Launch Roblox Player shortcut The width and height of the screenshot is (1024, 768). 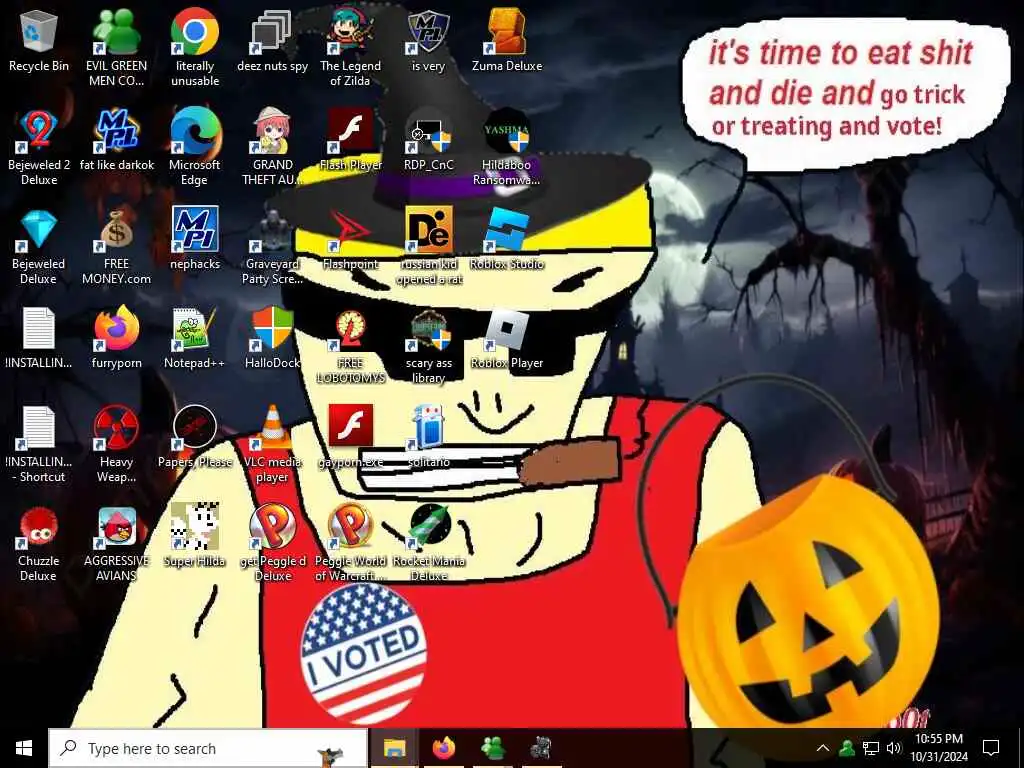pos(507,338)
